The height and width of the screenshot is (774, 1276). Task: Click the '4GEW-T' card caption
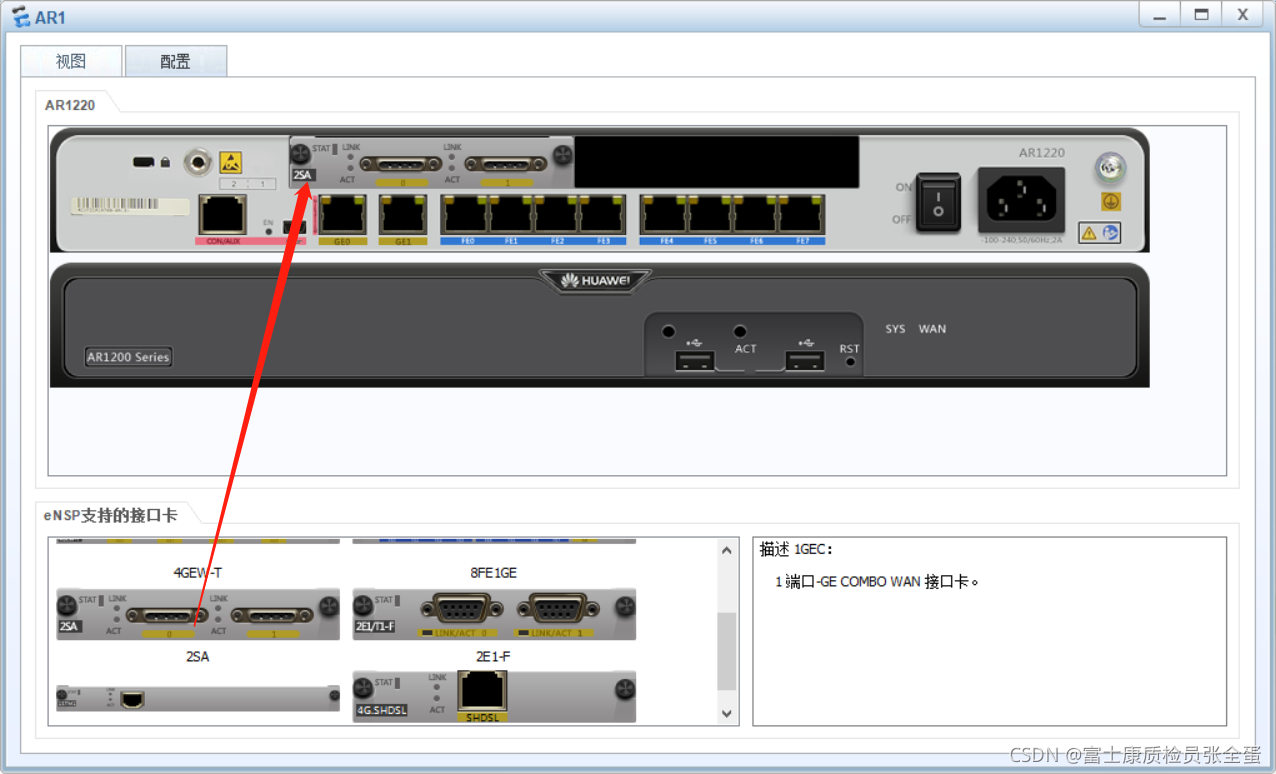(198, 573)
